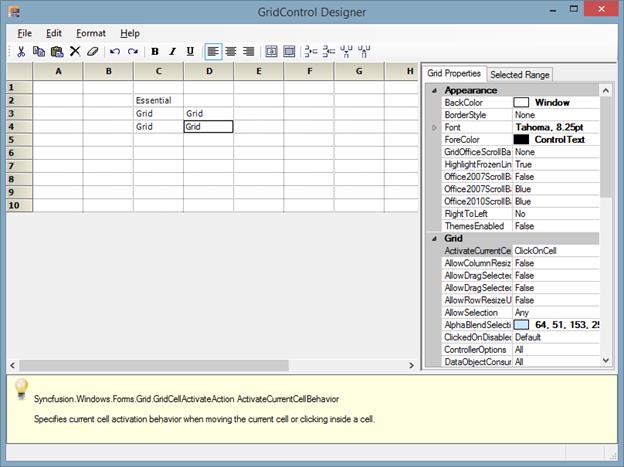Click the first bordered-cell icon after the align icons
Screen dimensions: 624x467
[271, 51]
